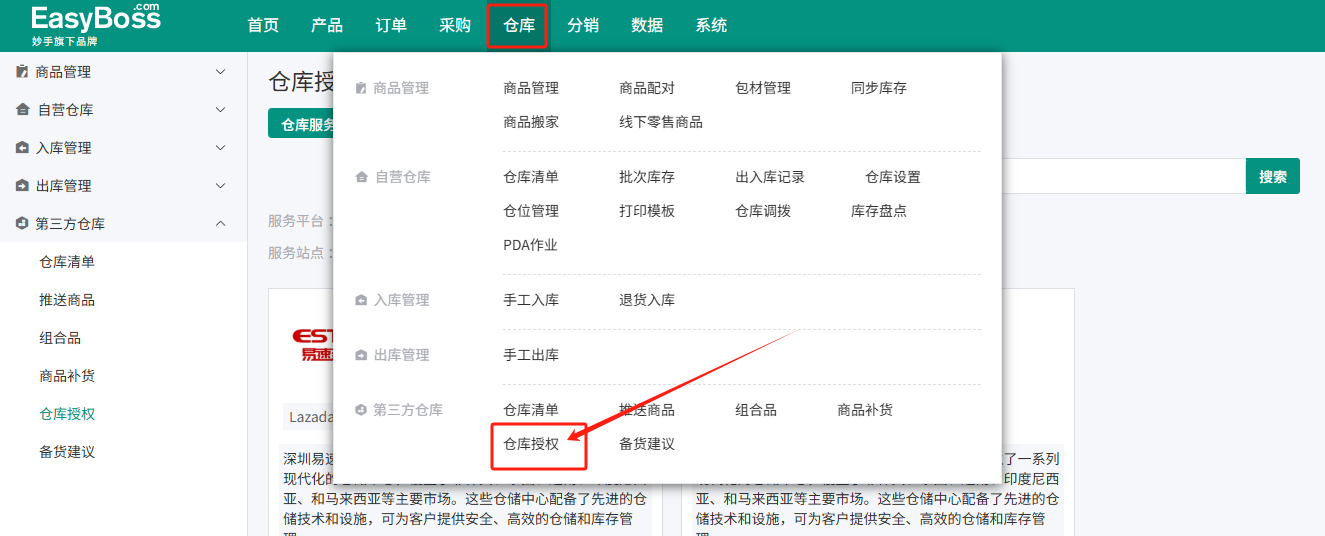The image size is (1325, 536).
Task: Click 入库管理 sidebar group label
Action: tap(63, 148)
